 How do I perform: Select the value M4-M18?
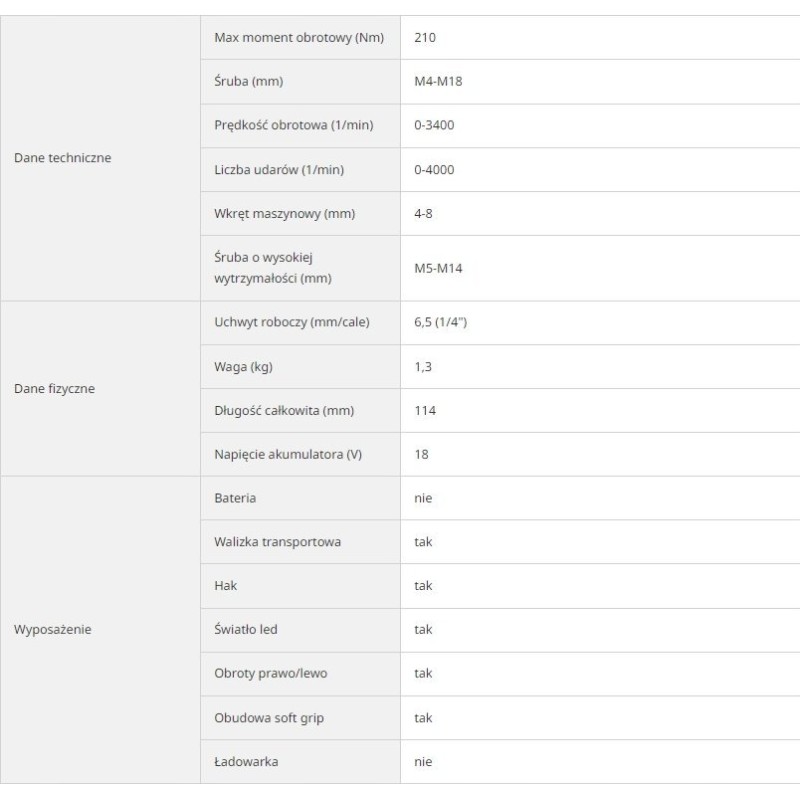[x=438, y=82]
